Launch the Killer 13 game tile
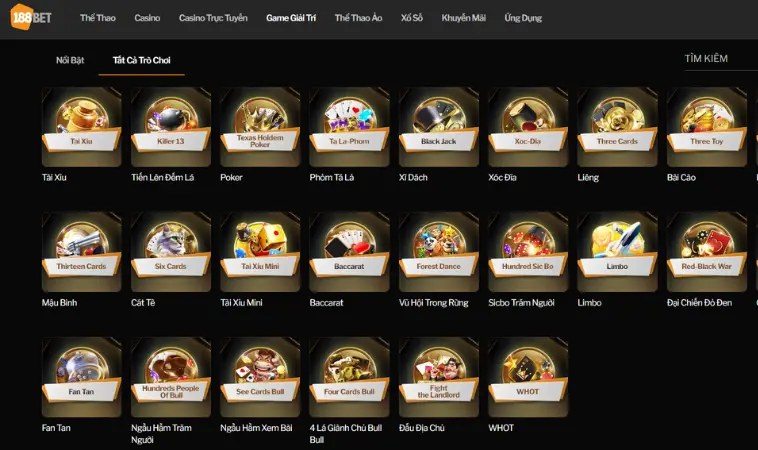The width and height of the screenshot is (758, 450). point(171,127)
